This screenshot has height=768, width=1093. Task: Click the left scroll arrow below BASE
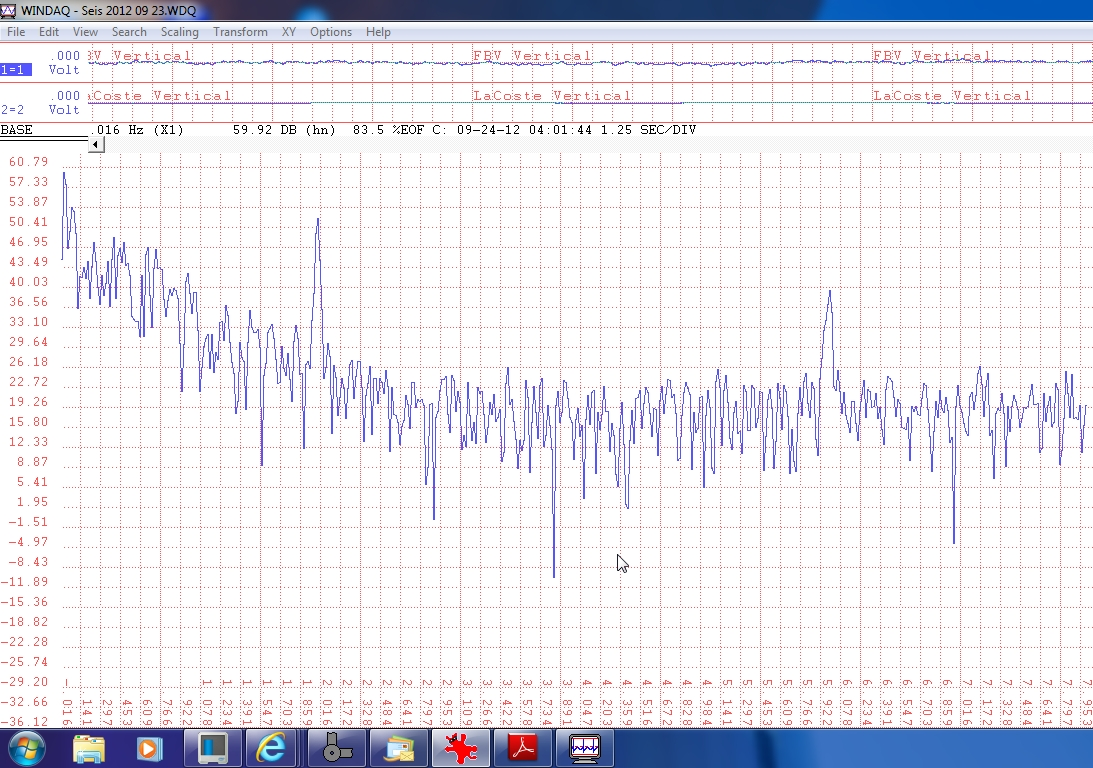(x=97, y=144)
